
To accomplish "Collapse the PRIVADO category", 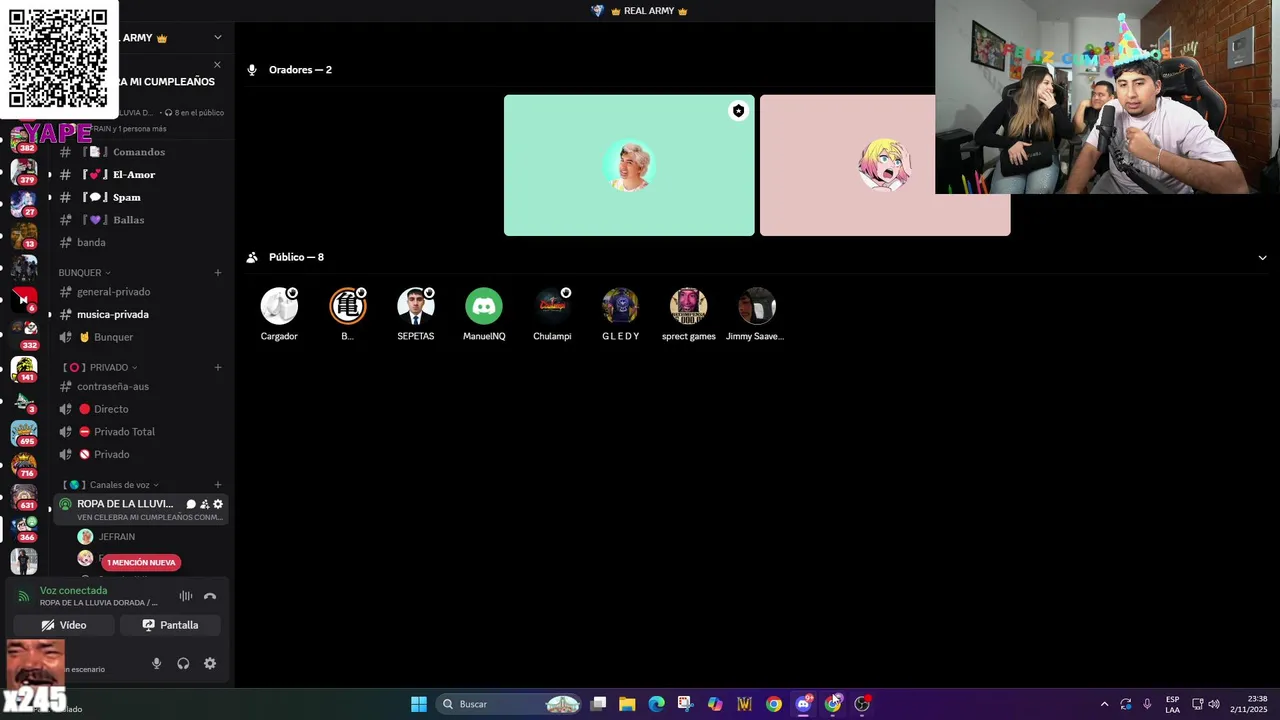I will [100, 367].
